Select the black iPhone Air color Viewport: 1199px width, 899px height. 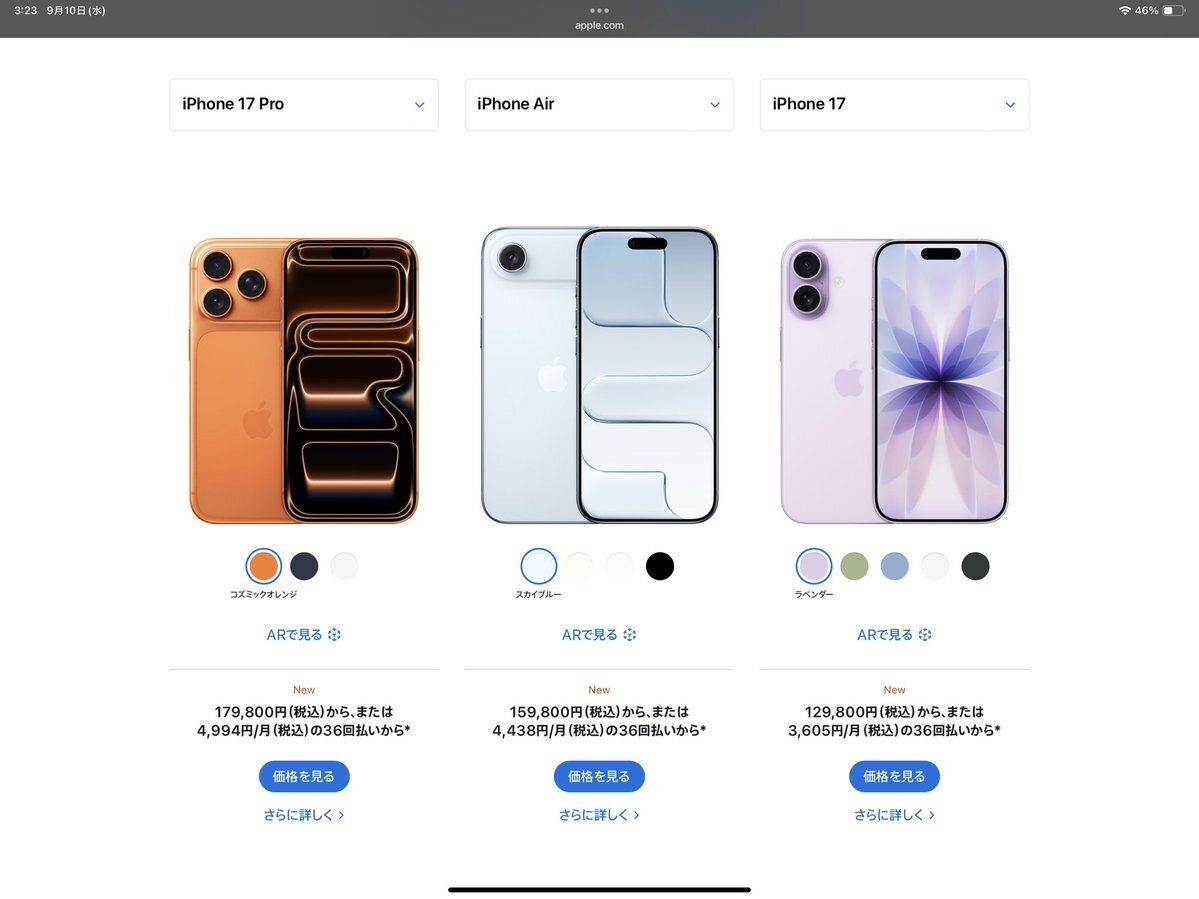(660, 566)
